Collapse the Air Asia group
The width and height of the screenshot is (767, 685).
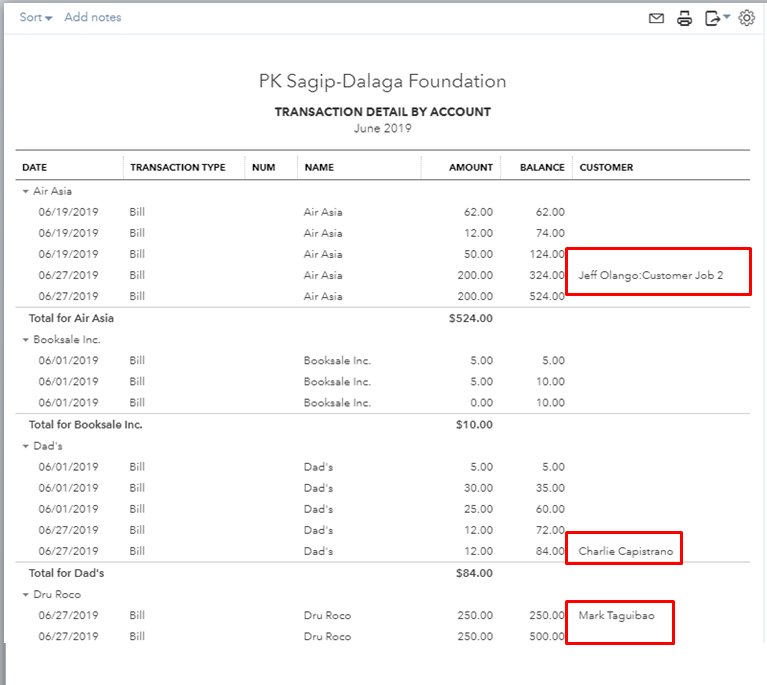click(25, 191)
